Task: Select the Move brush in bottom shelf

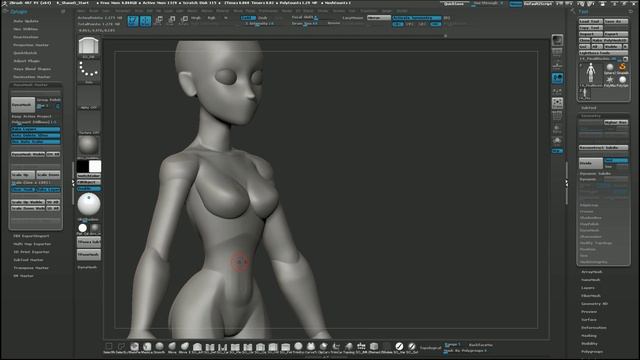Action: pyautogui.click(x=172, y=348)
